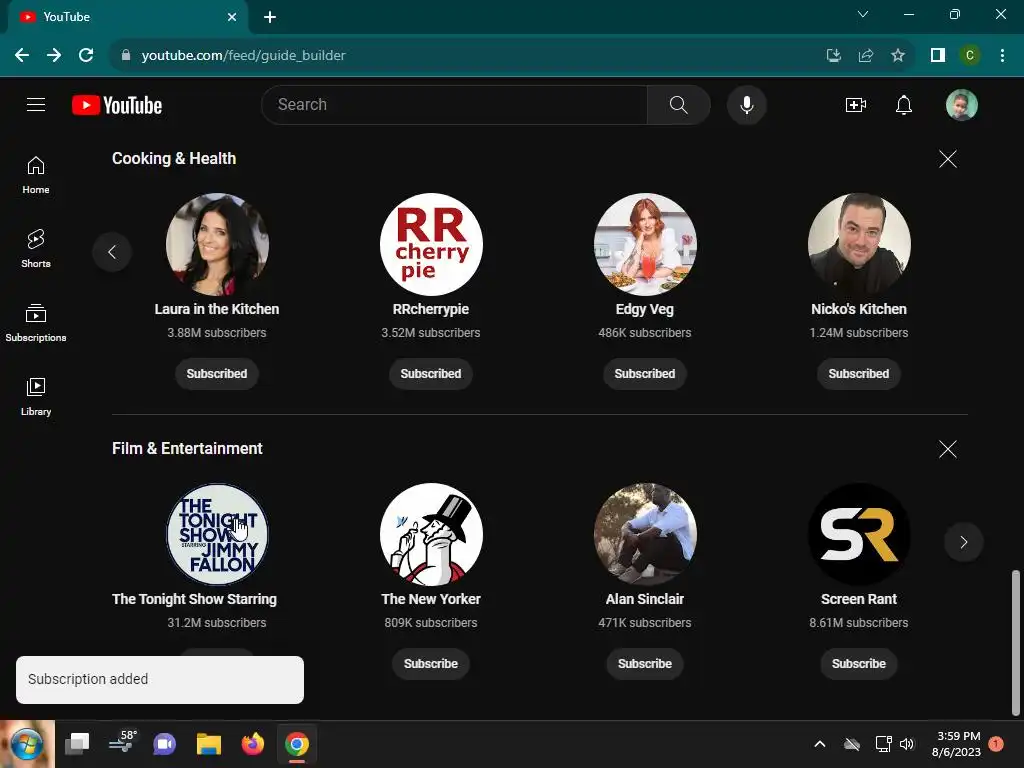Open the YouTube hamburger guide menu
The height and width of the screenshot is (768, 1024).
36,104
